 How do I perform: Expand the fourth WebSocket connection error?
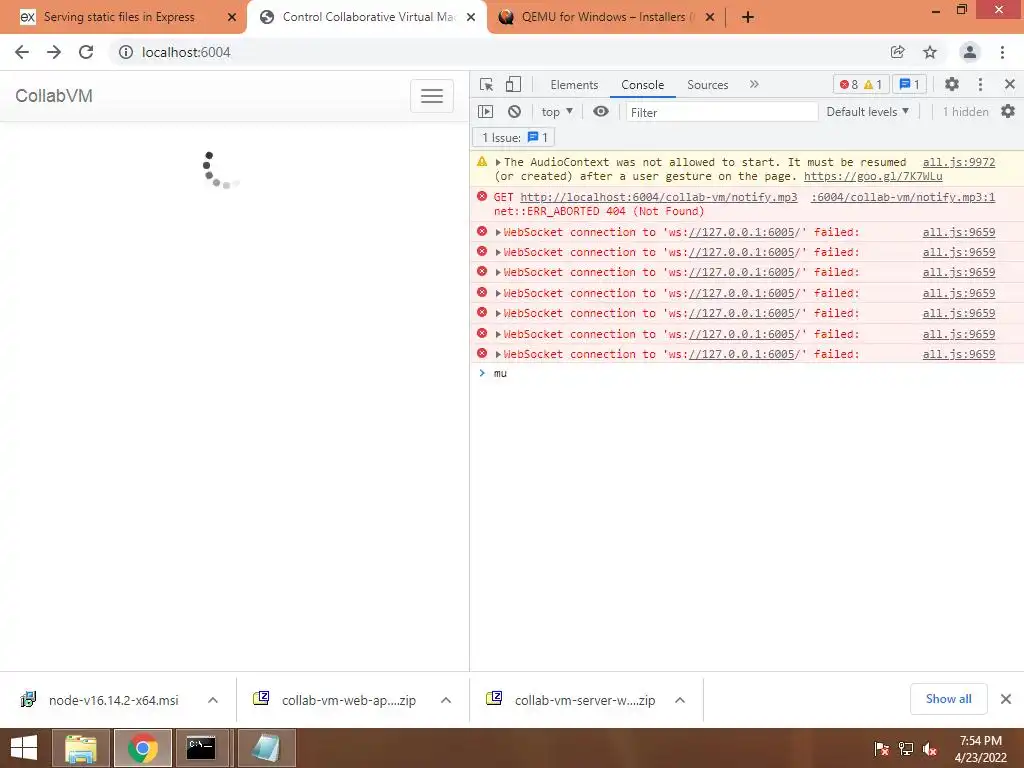click(x=498, y=294)
